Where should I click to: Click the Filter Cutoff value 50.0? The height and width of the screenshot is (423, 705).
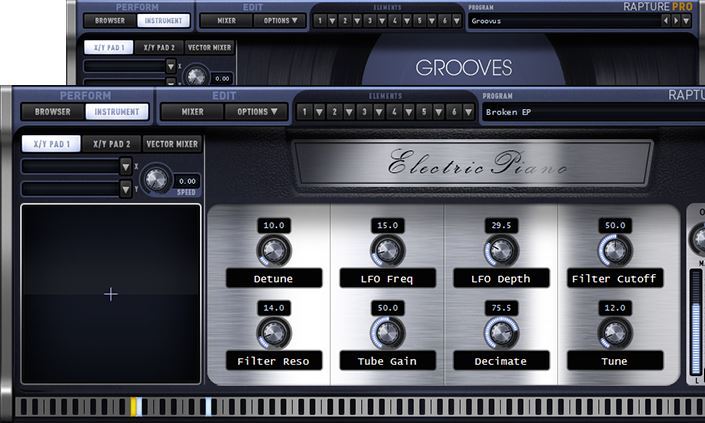[615, 225]
